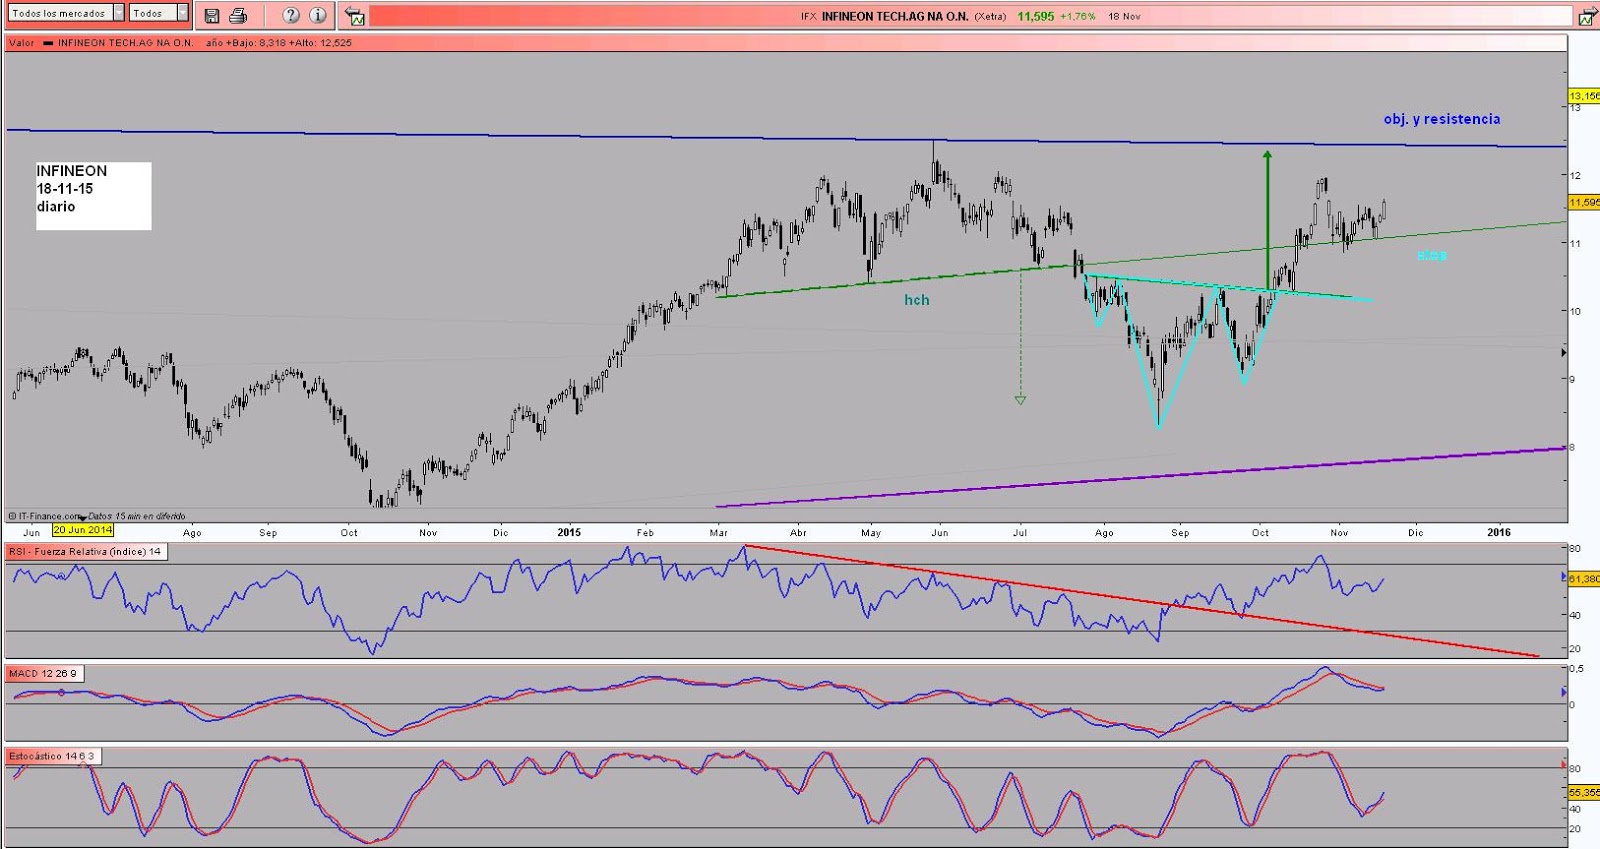Screen dimensions: 1600x849
Task: Click the 'Valor' panel label
Action: [x=22, y=43]
